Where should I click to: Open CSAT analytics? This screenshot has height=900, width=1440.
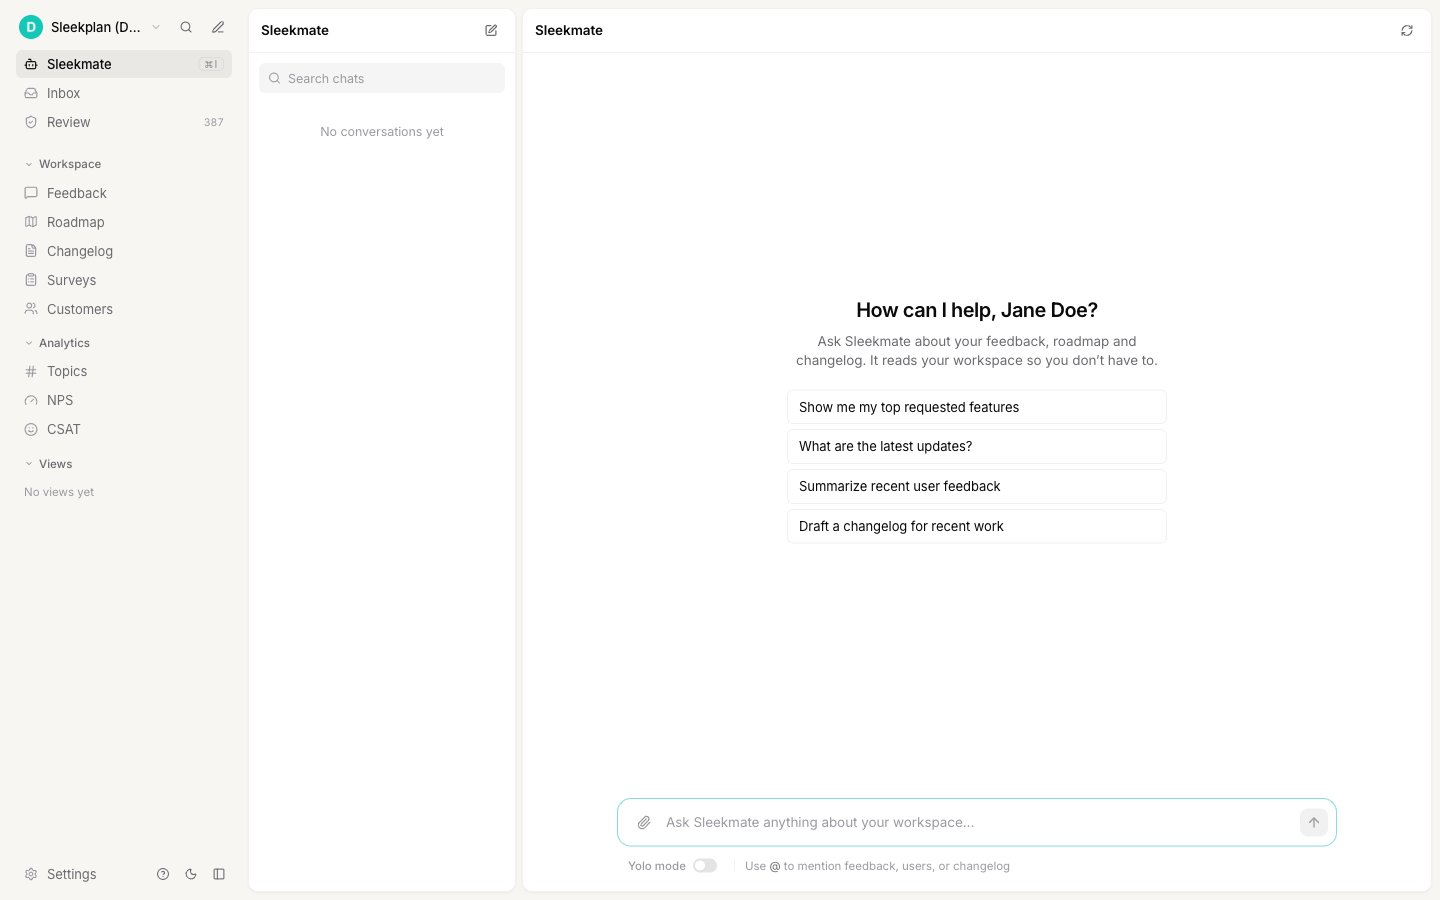[x=124, y=429]
